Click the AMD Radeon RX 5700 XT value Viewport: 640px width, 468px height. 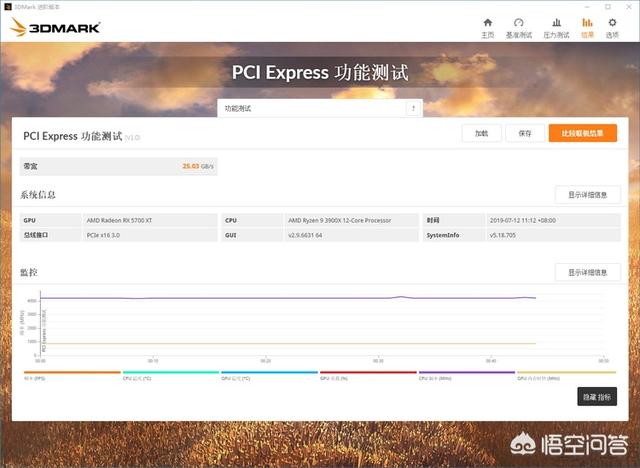click(x=119, y=220)
